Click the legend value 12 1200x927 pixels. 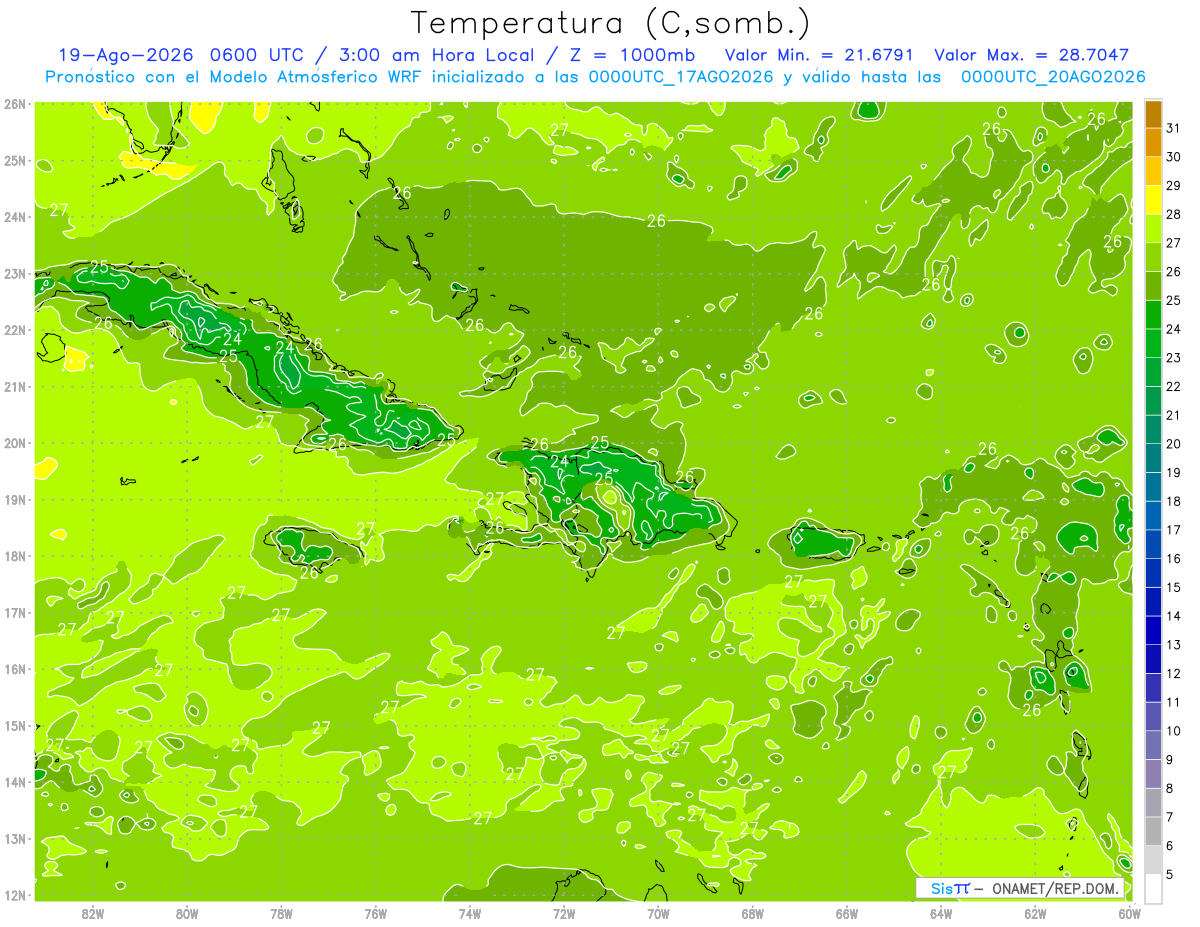tap(1174, 673)
